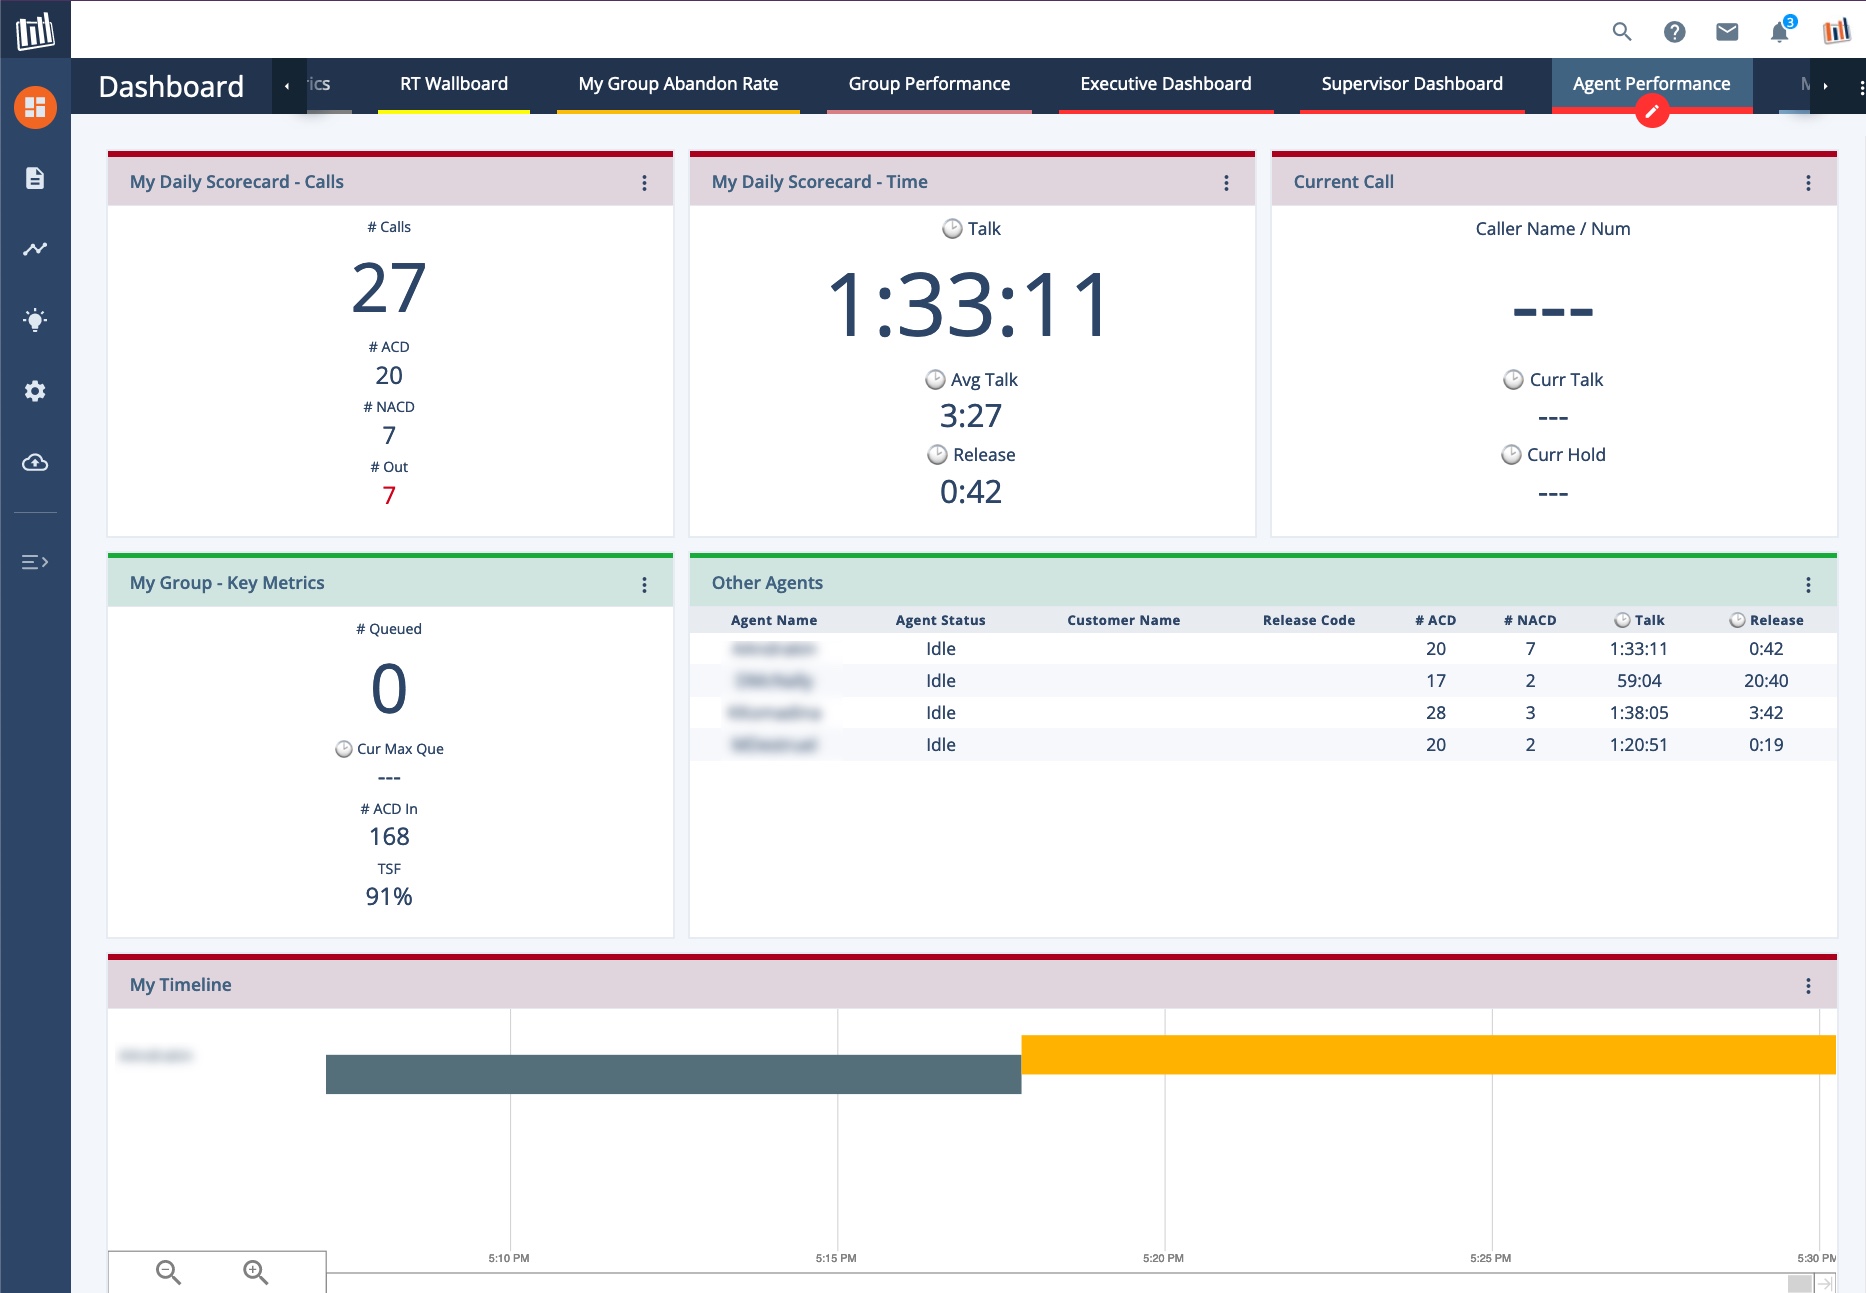This screenshot has width=1866, height=1293.
Task: Select the Agent Performance tab
Action: (1652, 84)
